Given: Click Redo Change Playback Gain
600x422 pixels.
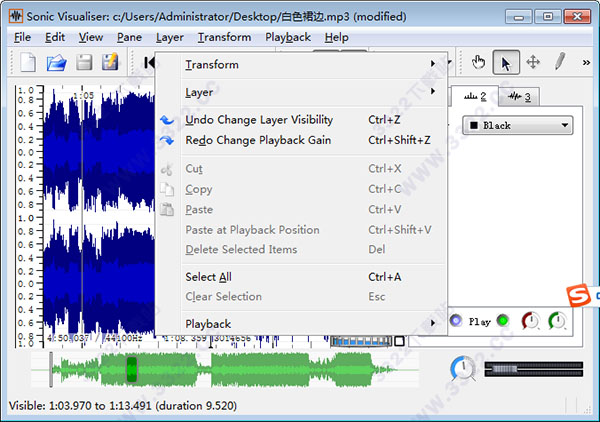Looking at the screenshot, I should (x=257, y=140).
